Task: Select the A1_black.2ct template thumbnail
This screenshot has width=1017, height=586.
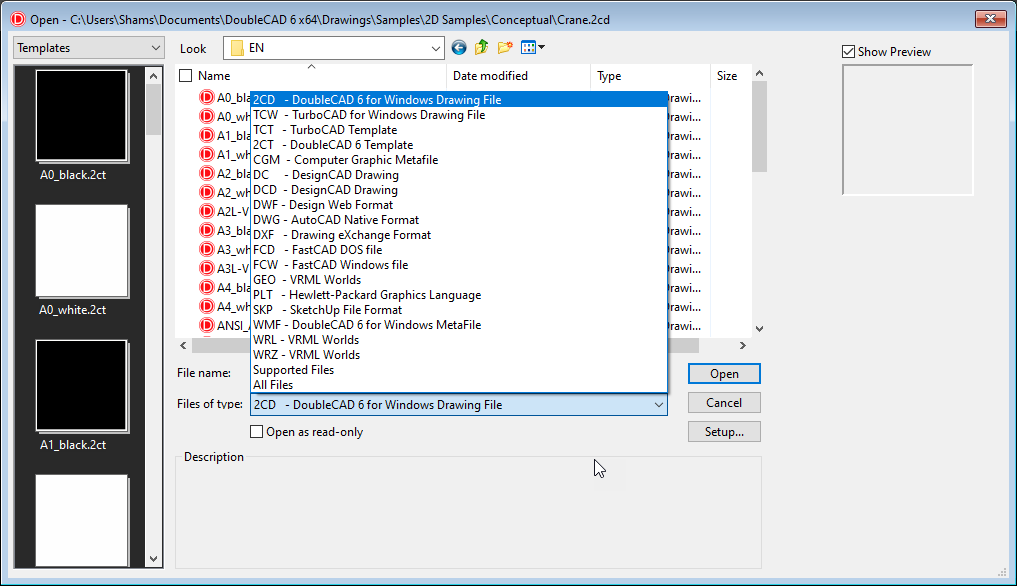Action: pos(82,386)
